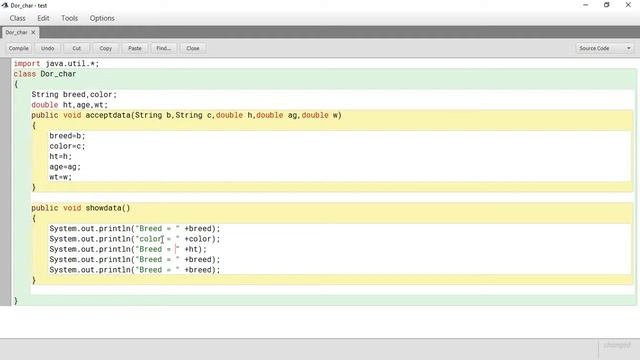Click the showdata() method signature
The width and height of the screenshot is (640, 360).
click(x=81, y=208)
